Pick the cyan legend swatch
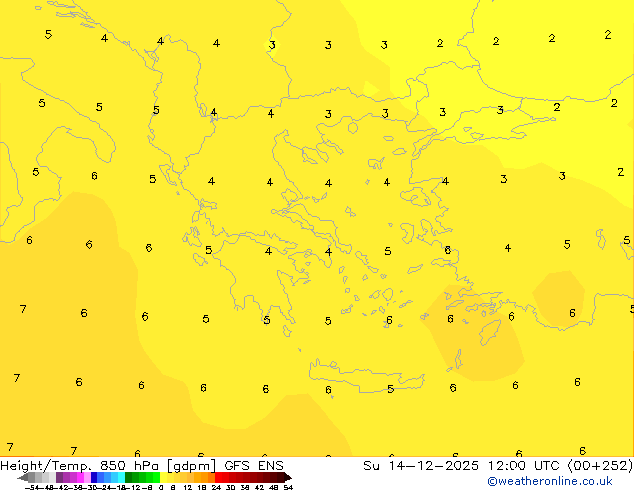Image resolution: width=634 pixels, height=490 pixels. (122, 477)
